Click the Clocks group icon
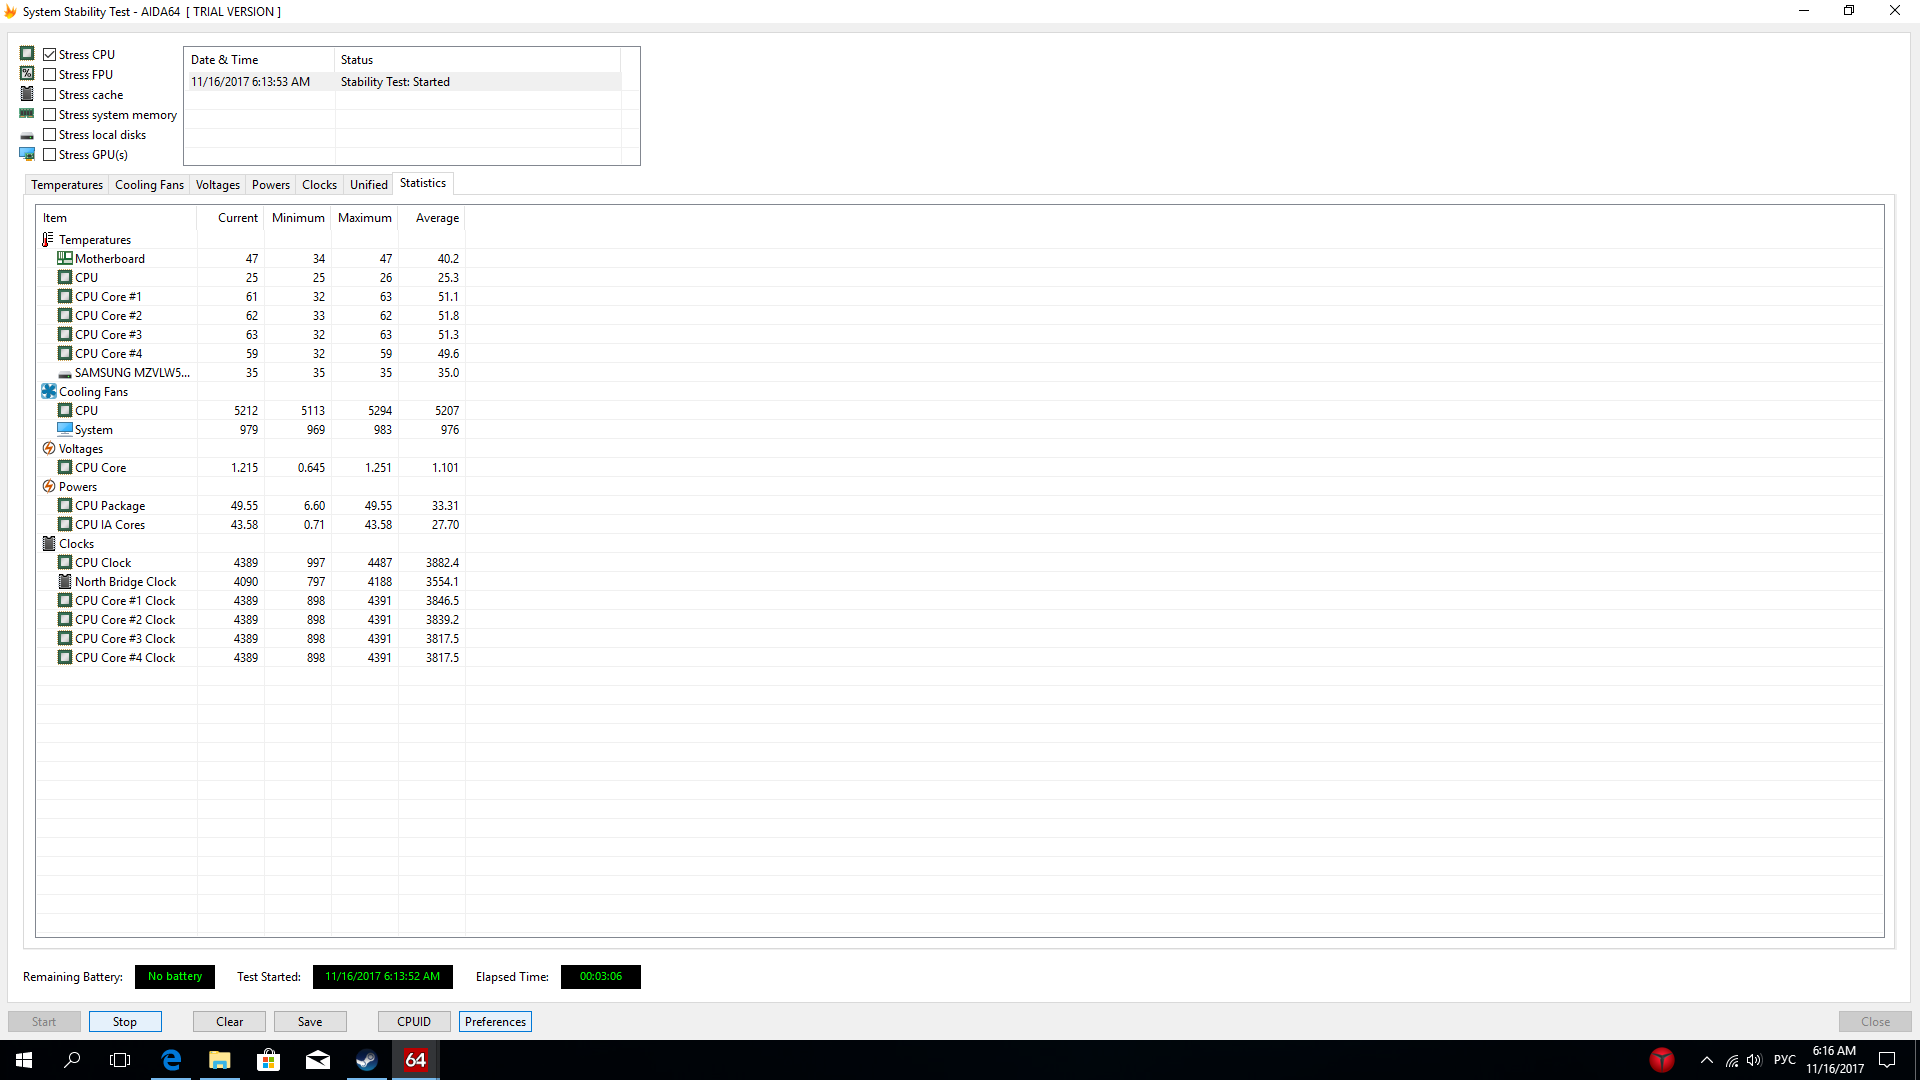The width and height of the screenshot is (1920, 1080). pyautogui.click(x=48, y=544)
